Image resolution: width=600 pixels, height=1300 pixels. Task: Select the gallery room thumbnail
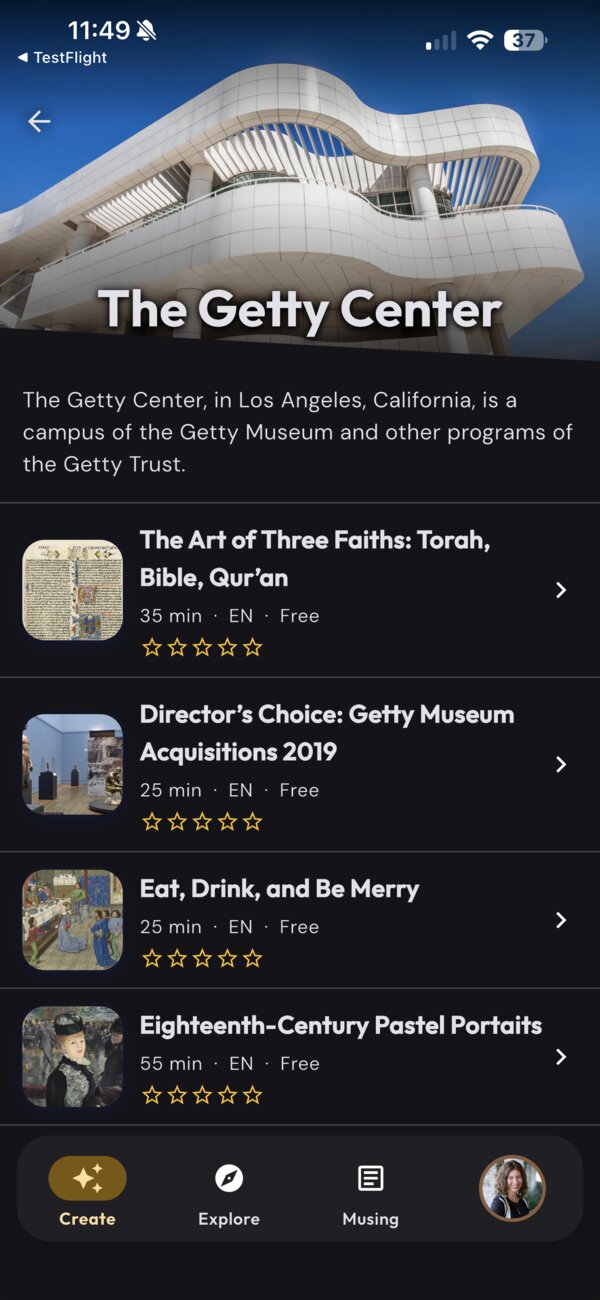click(x=72, y=764)
